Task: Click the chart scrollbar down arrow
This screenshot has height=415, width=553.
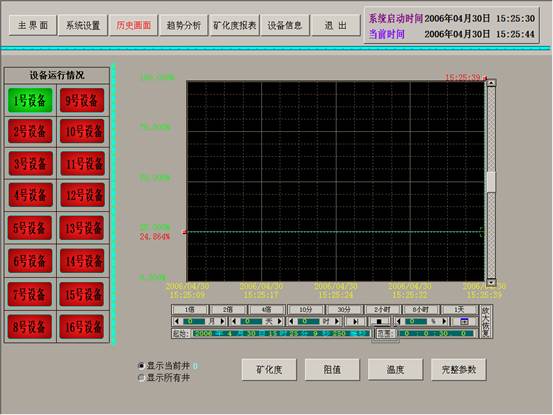Action: pyautogui.click(x=491, y=282)
